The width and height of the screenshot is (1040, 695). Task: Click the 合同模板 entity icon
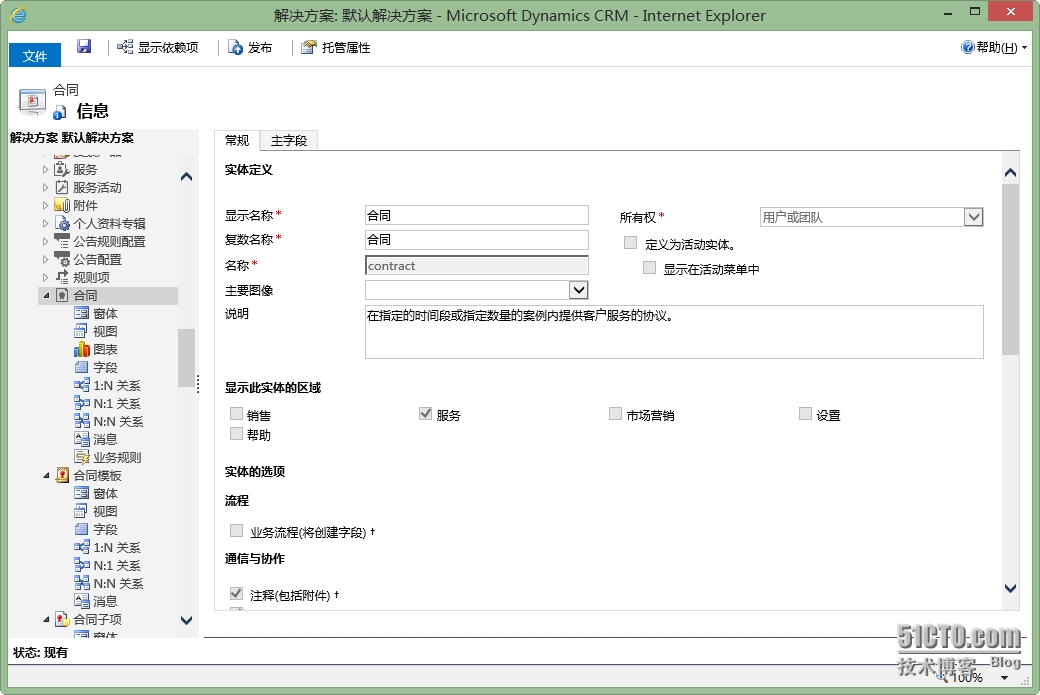pyautogui.click(x=62, y=475)
